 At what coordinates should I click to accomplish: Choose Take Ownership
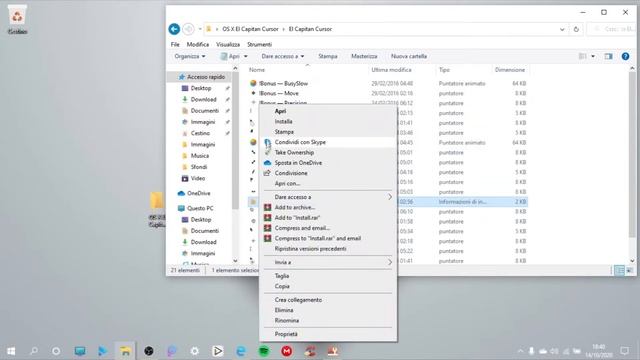(328, 152)
